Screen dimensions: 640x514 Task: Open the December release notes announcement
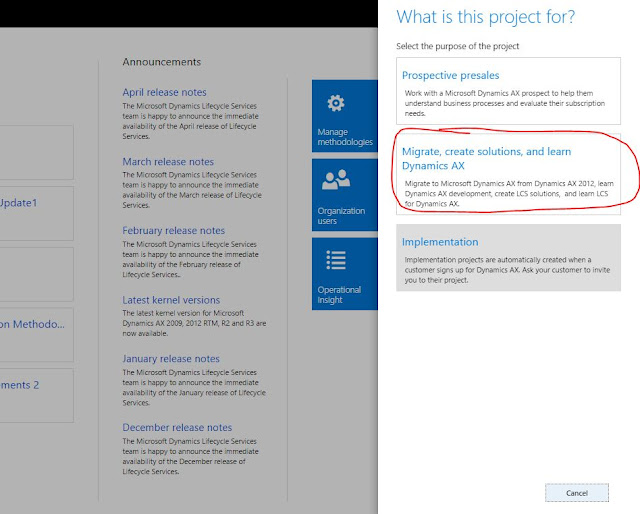coord(177,427)
